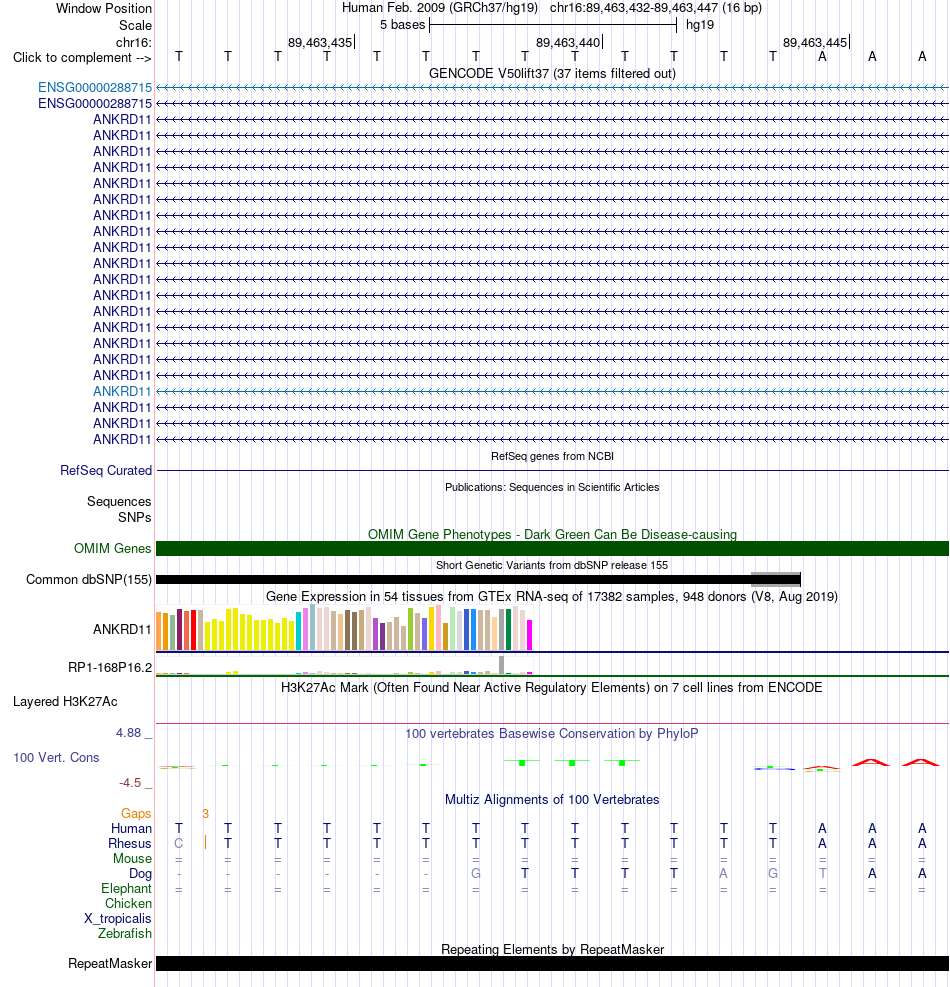Click the RP1-168P16.2 expression label
This screenshot has height=987, width=950.
[110, 668]
